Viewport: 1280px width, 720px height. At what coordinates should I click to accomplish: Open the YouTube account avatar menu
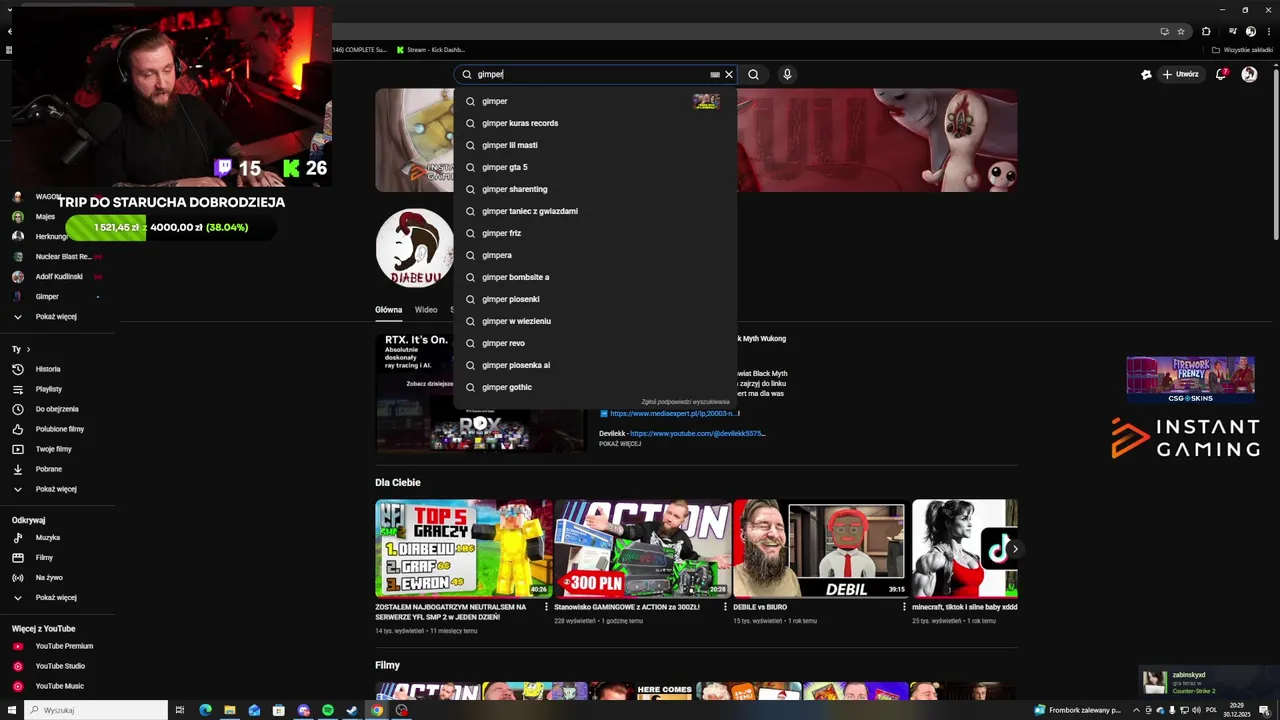point(1249,74)
